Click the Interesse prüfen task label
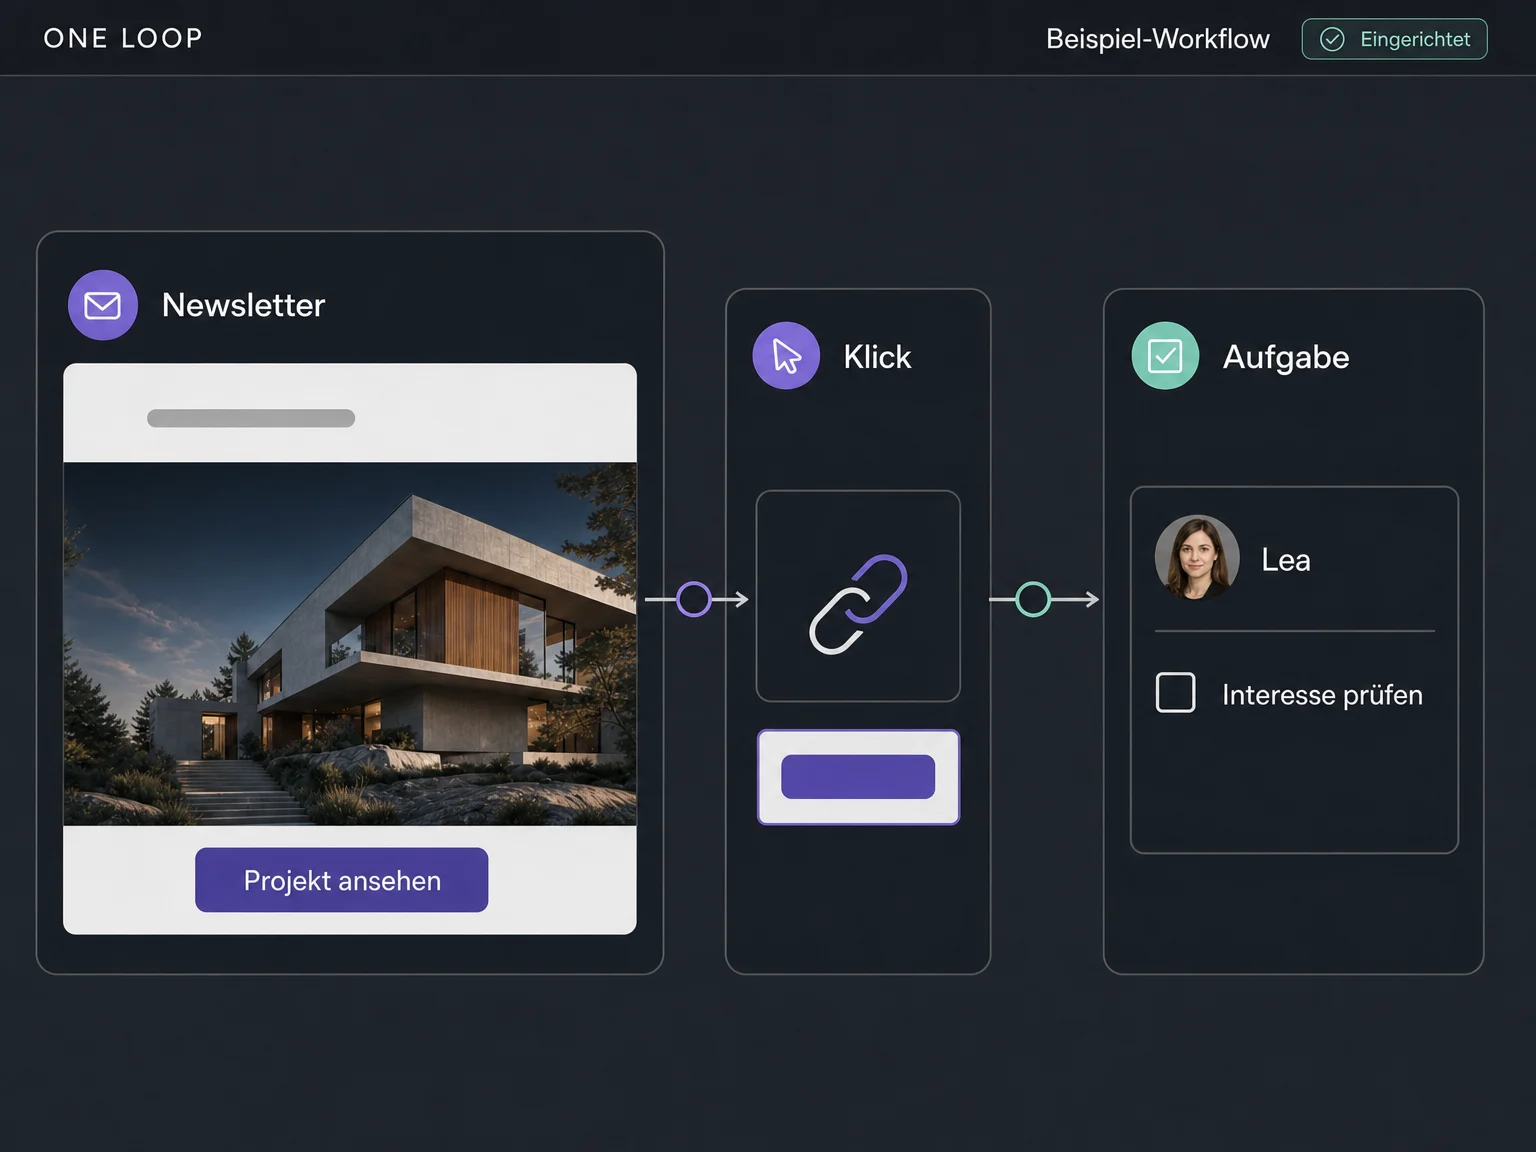Screen dimensions: 1536x1152 point(1322,695)
